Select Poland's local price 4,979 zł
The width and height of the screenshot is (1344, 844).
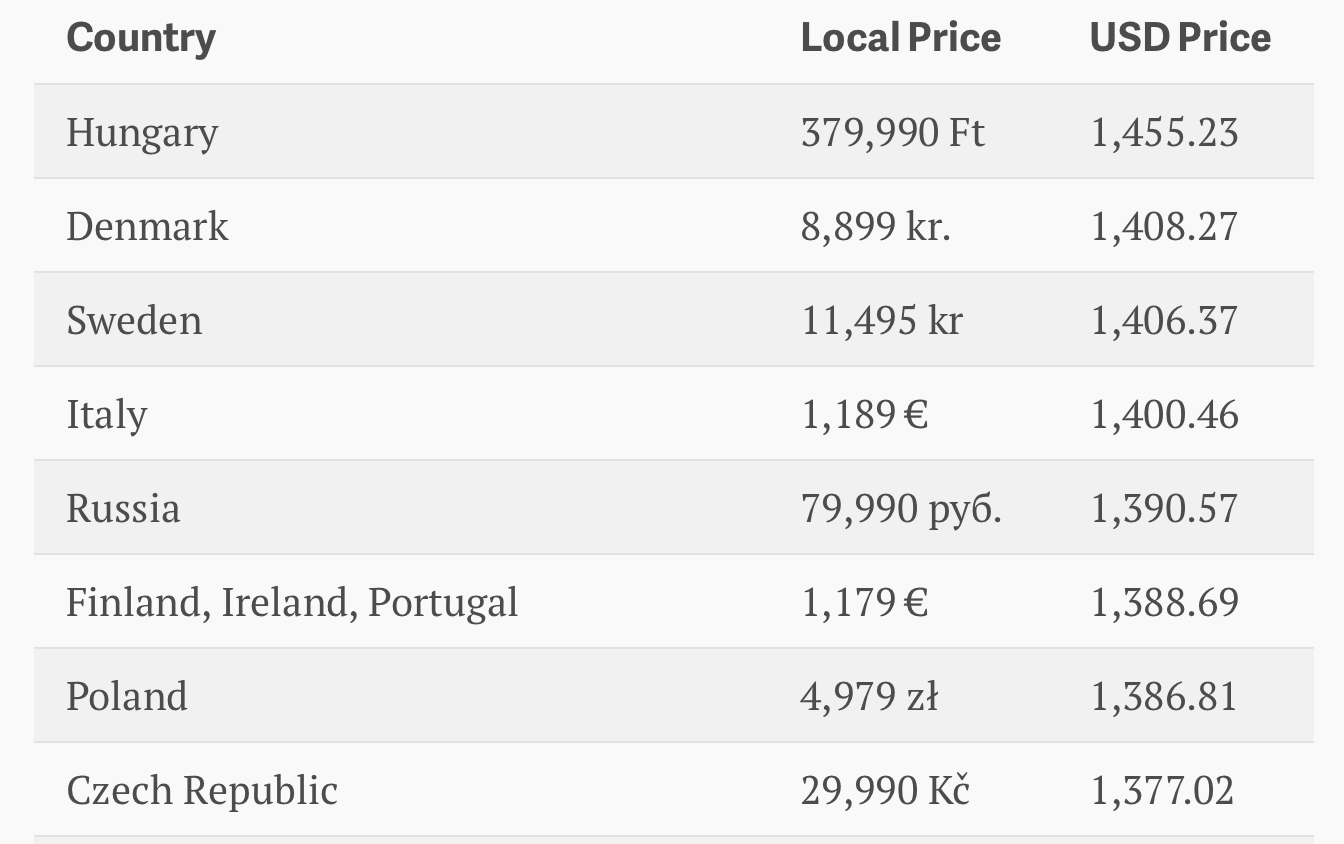[x=869, y=697]
